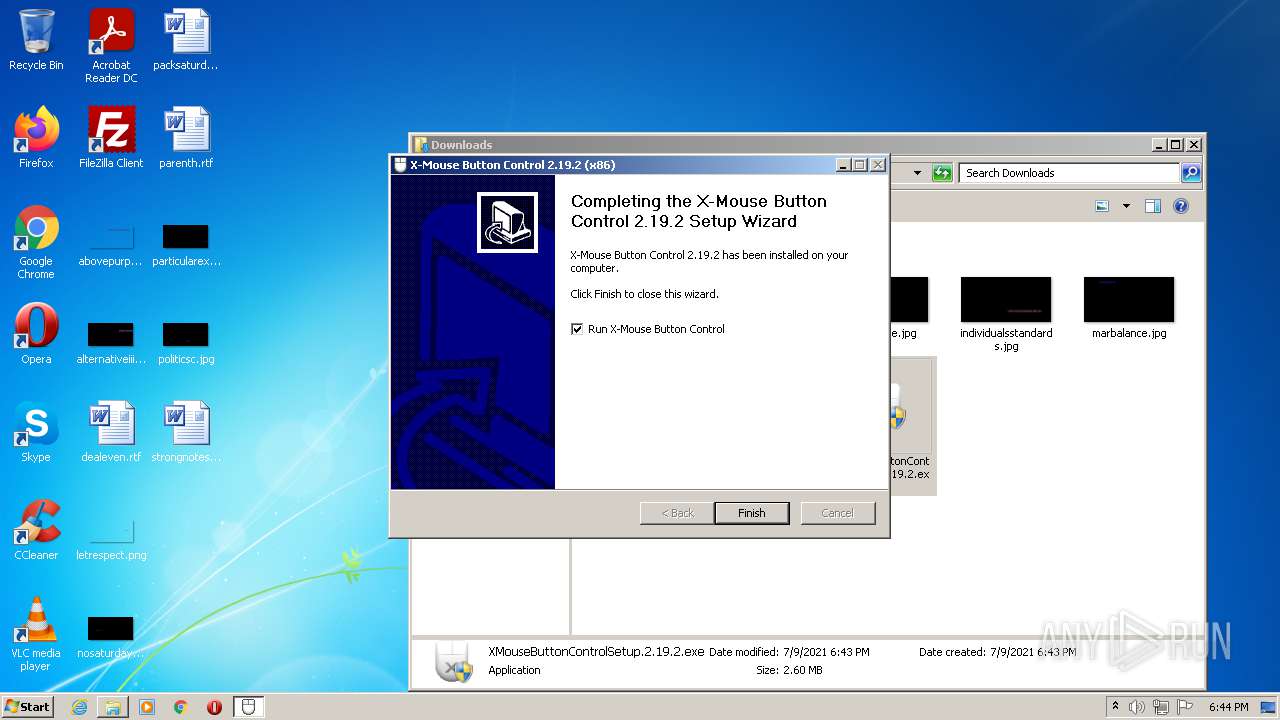The image size is (1280, 720).
Task: Open the media player taskbar icon
Action: 147,707
